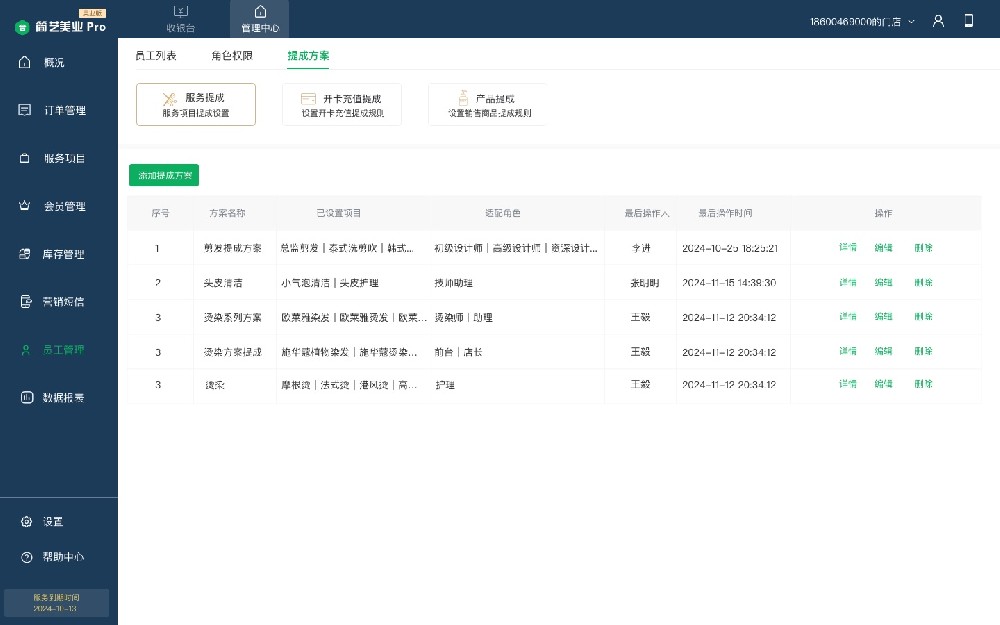Click the 小气泡清洁｜头皮护理 cell
This screenshot has height=625, width=1000.
[x=330, y=283]
